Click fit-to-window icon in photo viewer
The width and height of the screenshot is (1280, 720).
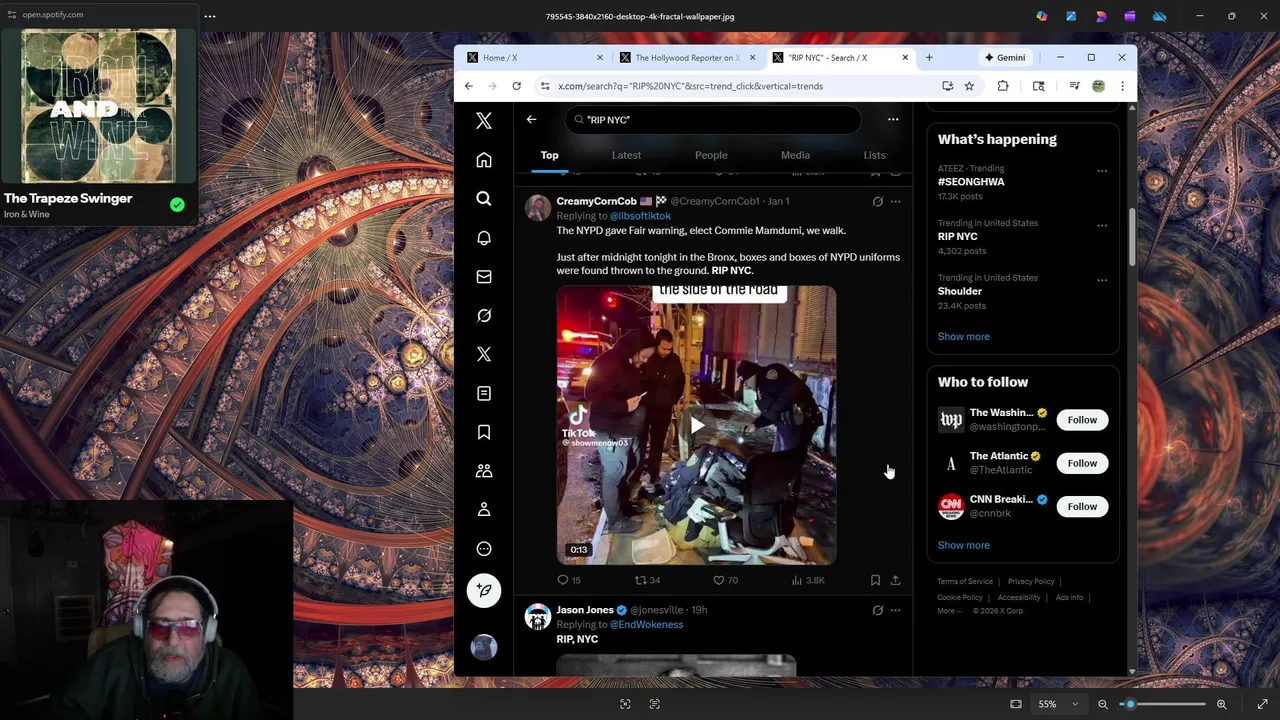click(1016, 704)
